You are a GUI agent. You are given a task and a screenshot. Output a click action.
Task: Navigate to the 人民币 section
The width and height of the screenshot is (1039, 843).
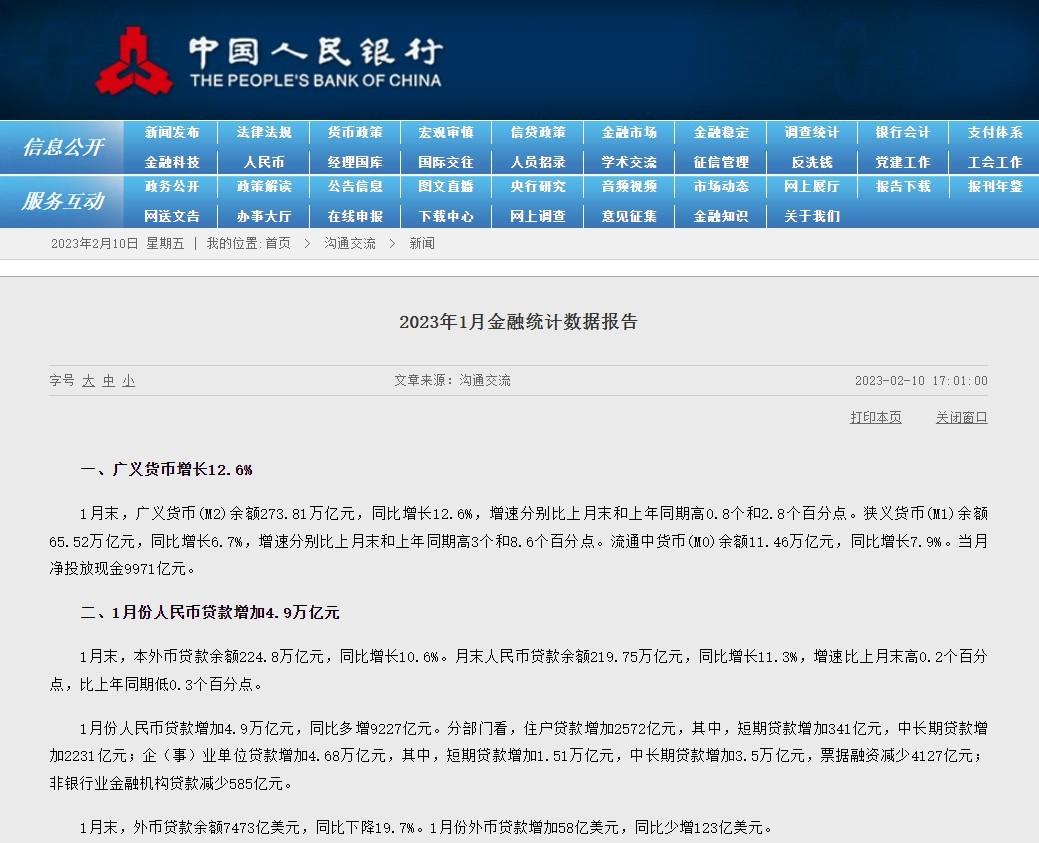(264, 162)
